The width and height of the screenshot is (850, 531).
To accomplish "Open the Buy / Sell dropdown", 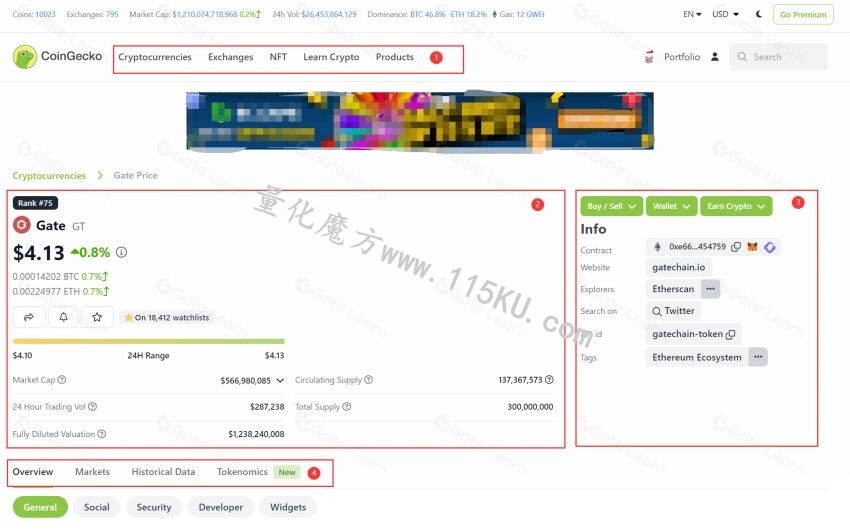I will point(611,206).
